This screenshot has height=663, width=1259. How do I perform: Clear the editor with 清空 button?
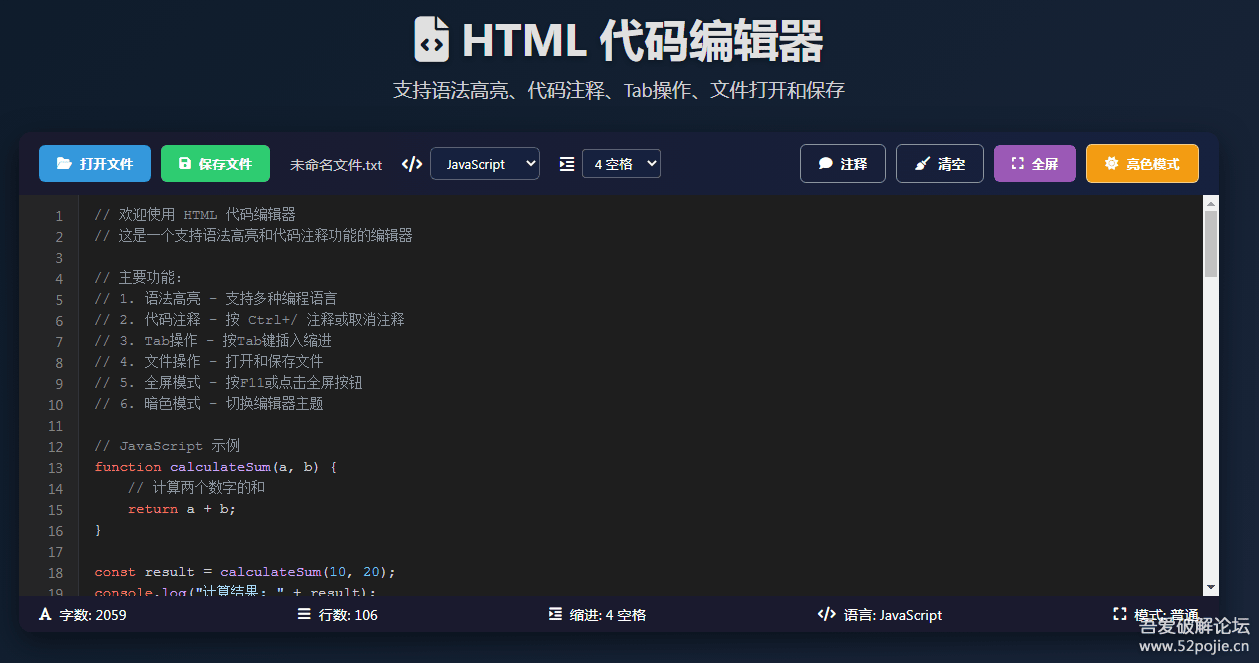tap(940, 164)
